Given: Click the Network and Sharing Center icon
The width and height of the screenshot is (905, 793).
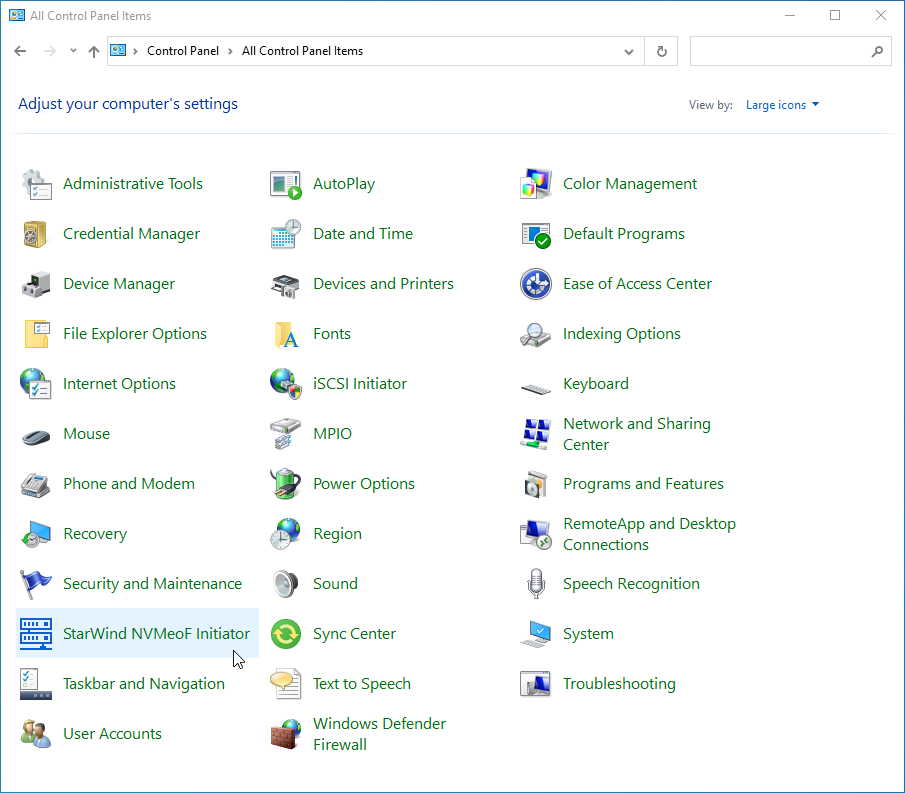Looking at the screenshot, I should [536, 434].
